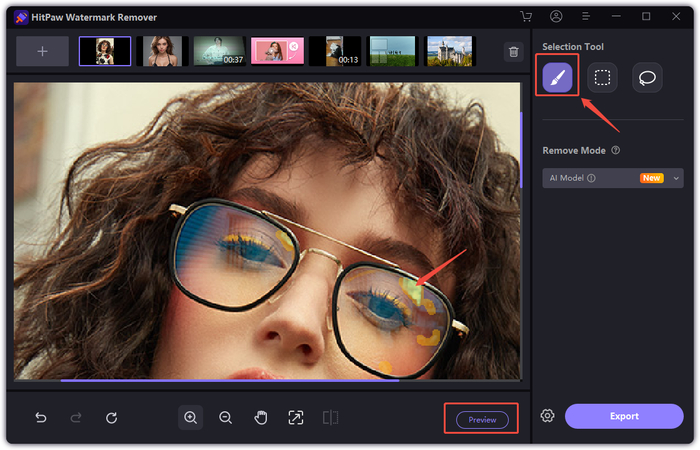Click the undo arrow icon
Screen dimensions: 700x450
[41, 418]
